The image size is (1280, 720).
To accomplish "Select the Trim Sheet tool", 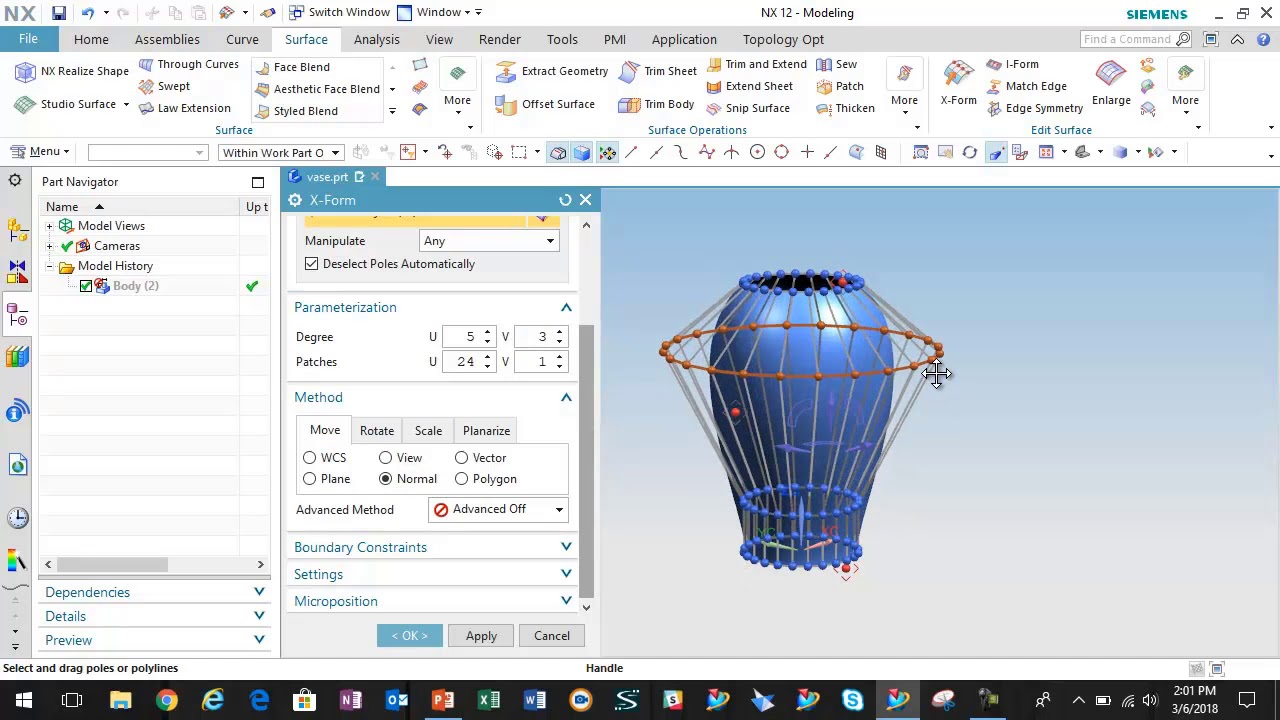I will (659, 71).
